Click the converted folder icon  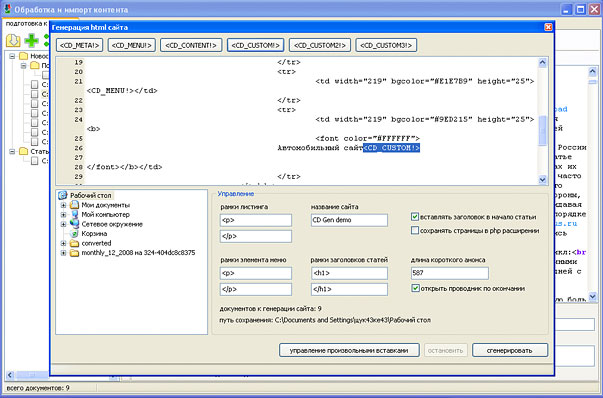(74, 243)
